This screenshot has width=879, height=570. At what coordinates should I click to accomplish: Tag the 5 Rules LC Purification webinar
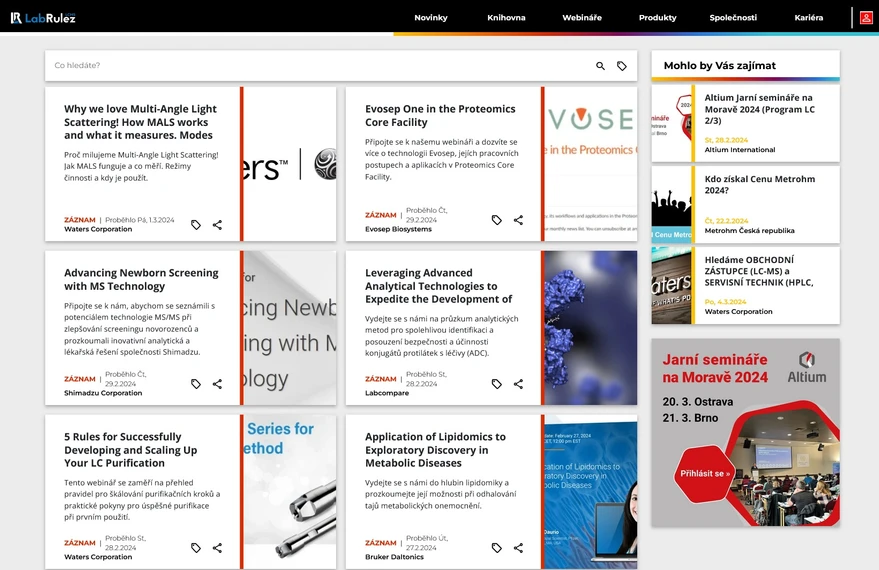click(196, 548)
